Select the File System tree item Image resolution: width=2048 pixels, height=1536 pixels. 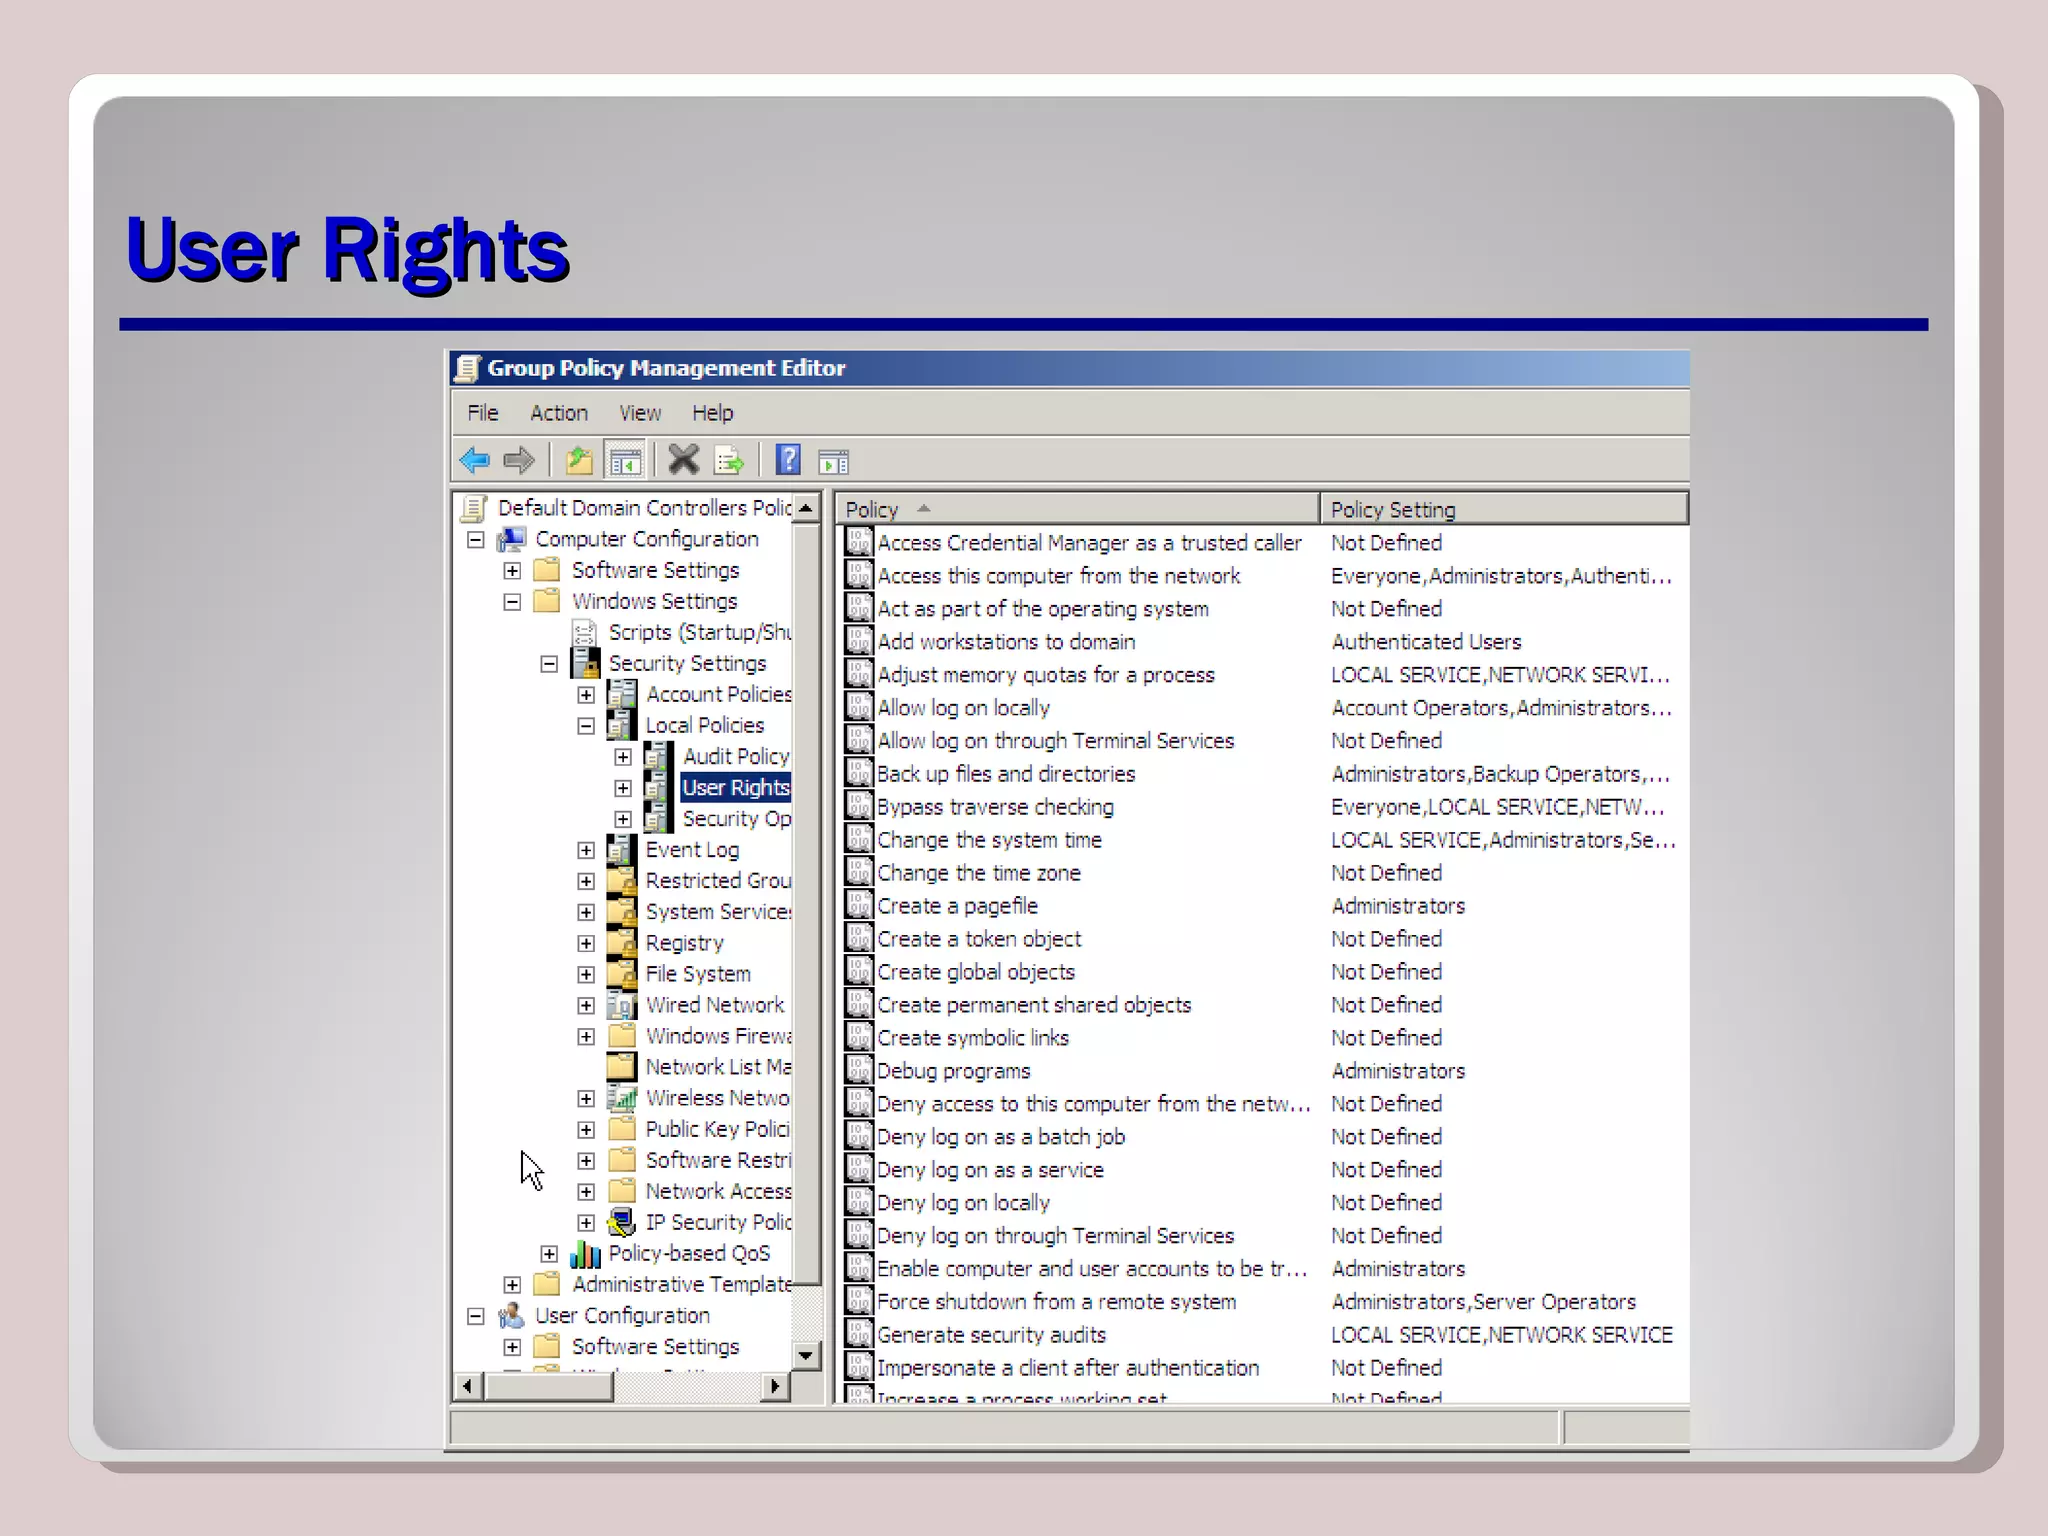pyautogui.click(x=698, y=974)
